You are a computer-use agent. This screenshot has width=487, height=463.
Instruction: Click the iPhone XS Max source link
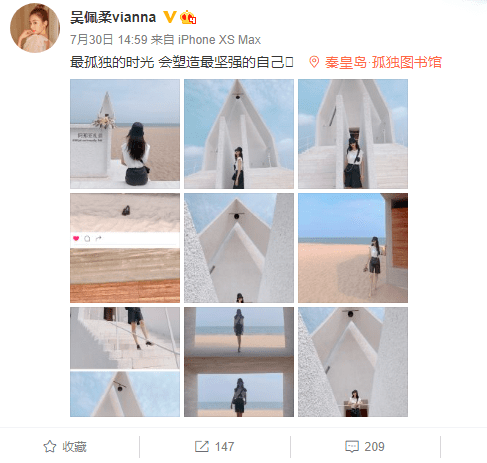219,40
